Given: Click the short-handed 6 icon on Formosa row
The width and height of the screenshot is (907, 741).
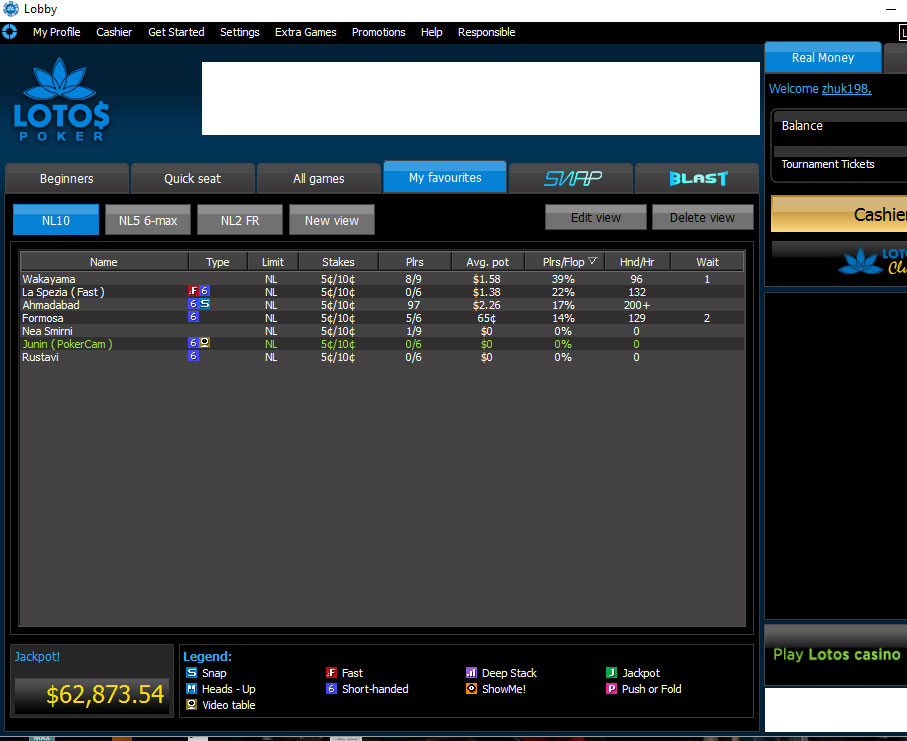Looking at the screenshot, I should click(x=193, y=317).
